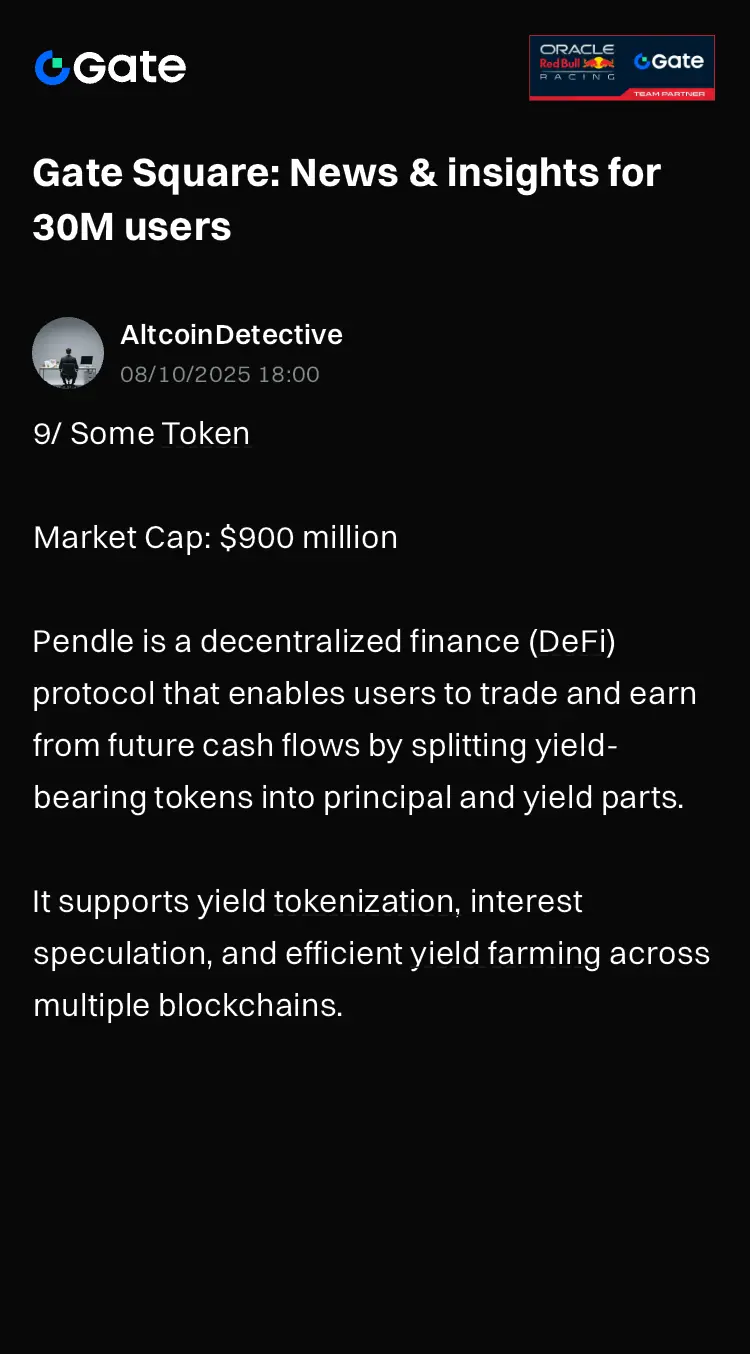Viewport: 750px width, 1354px height.
Task: Click the blue Gate G logo icon
Action: click(x=51, y=68)
